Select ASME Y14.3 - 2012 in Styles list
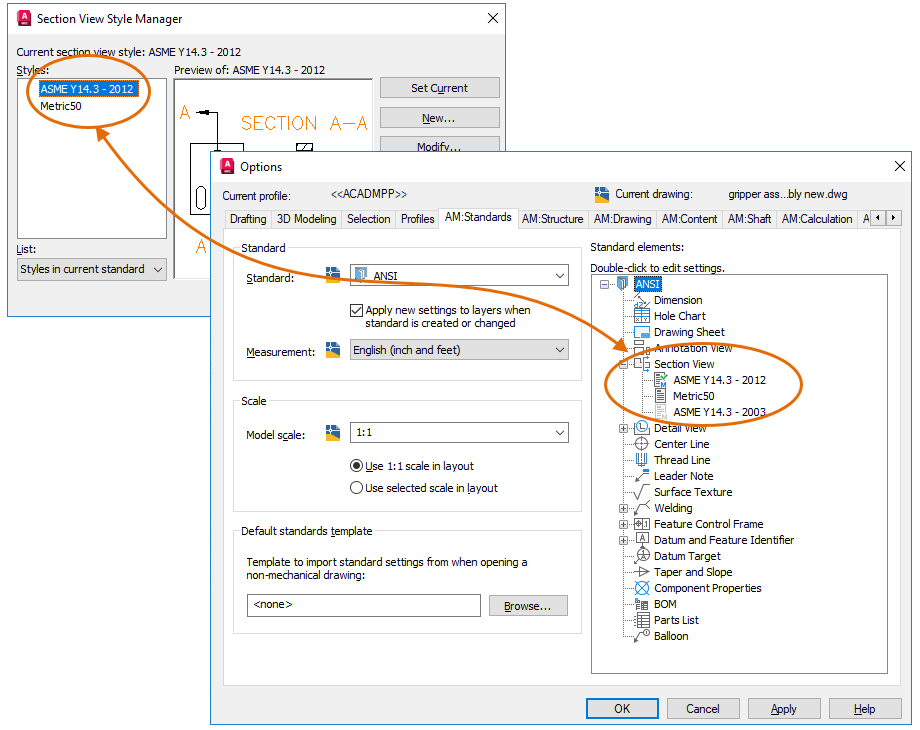 [87, 89]
